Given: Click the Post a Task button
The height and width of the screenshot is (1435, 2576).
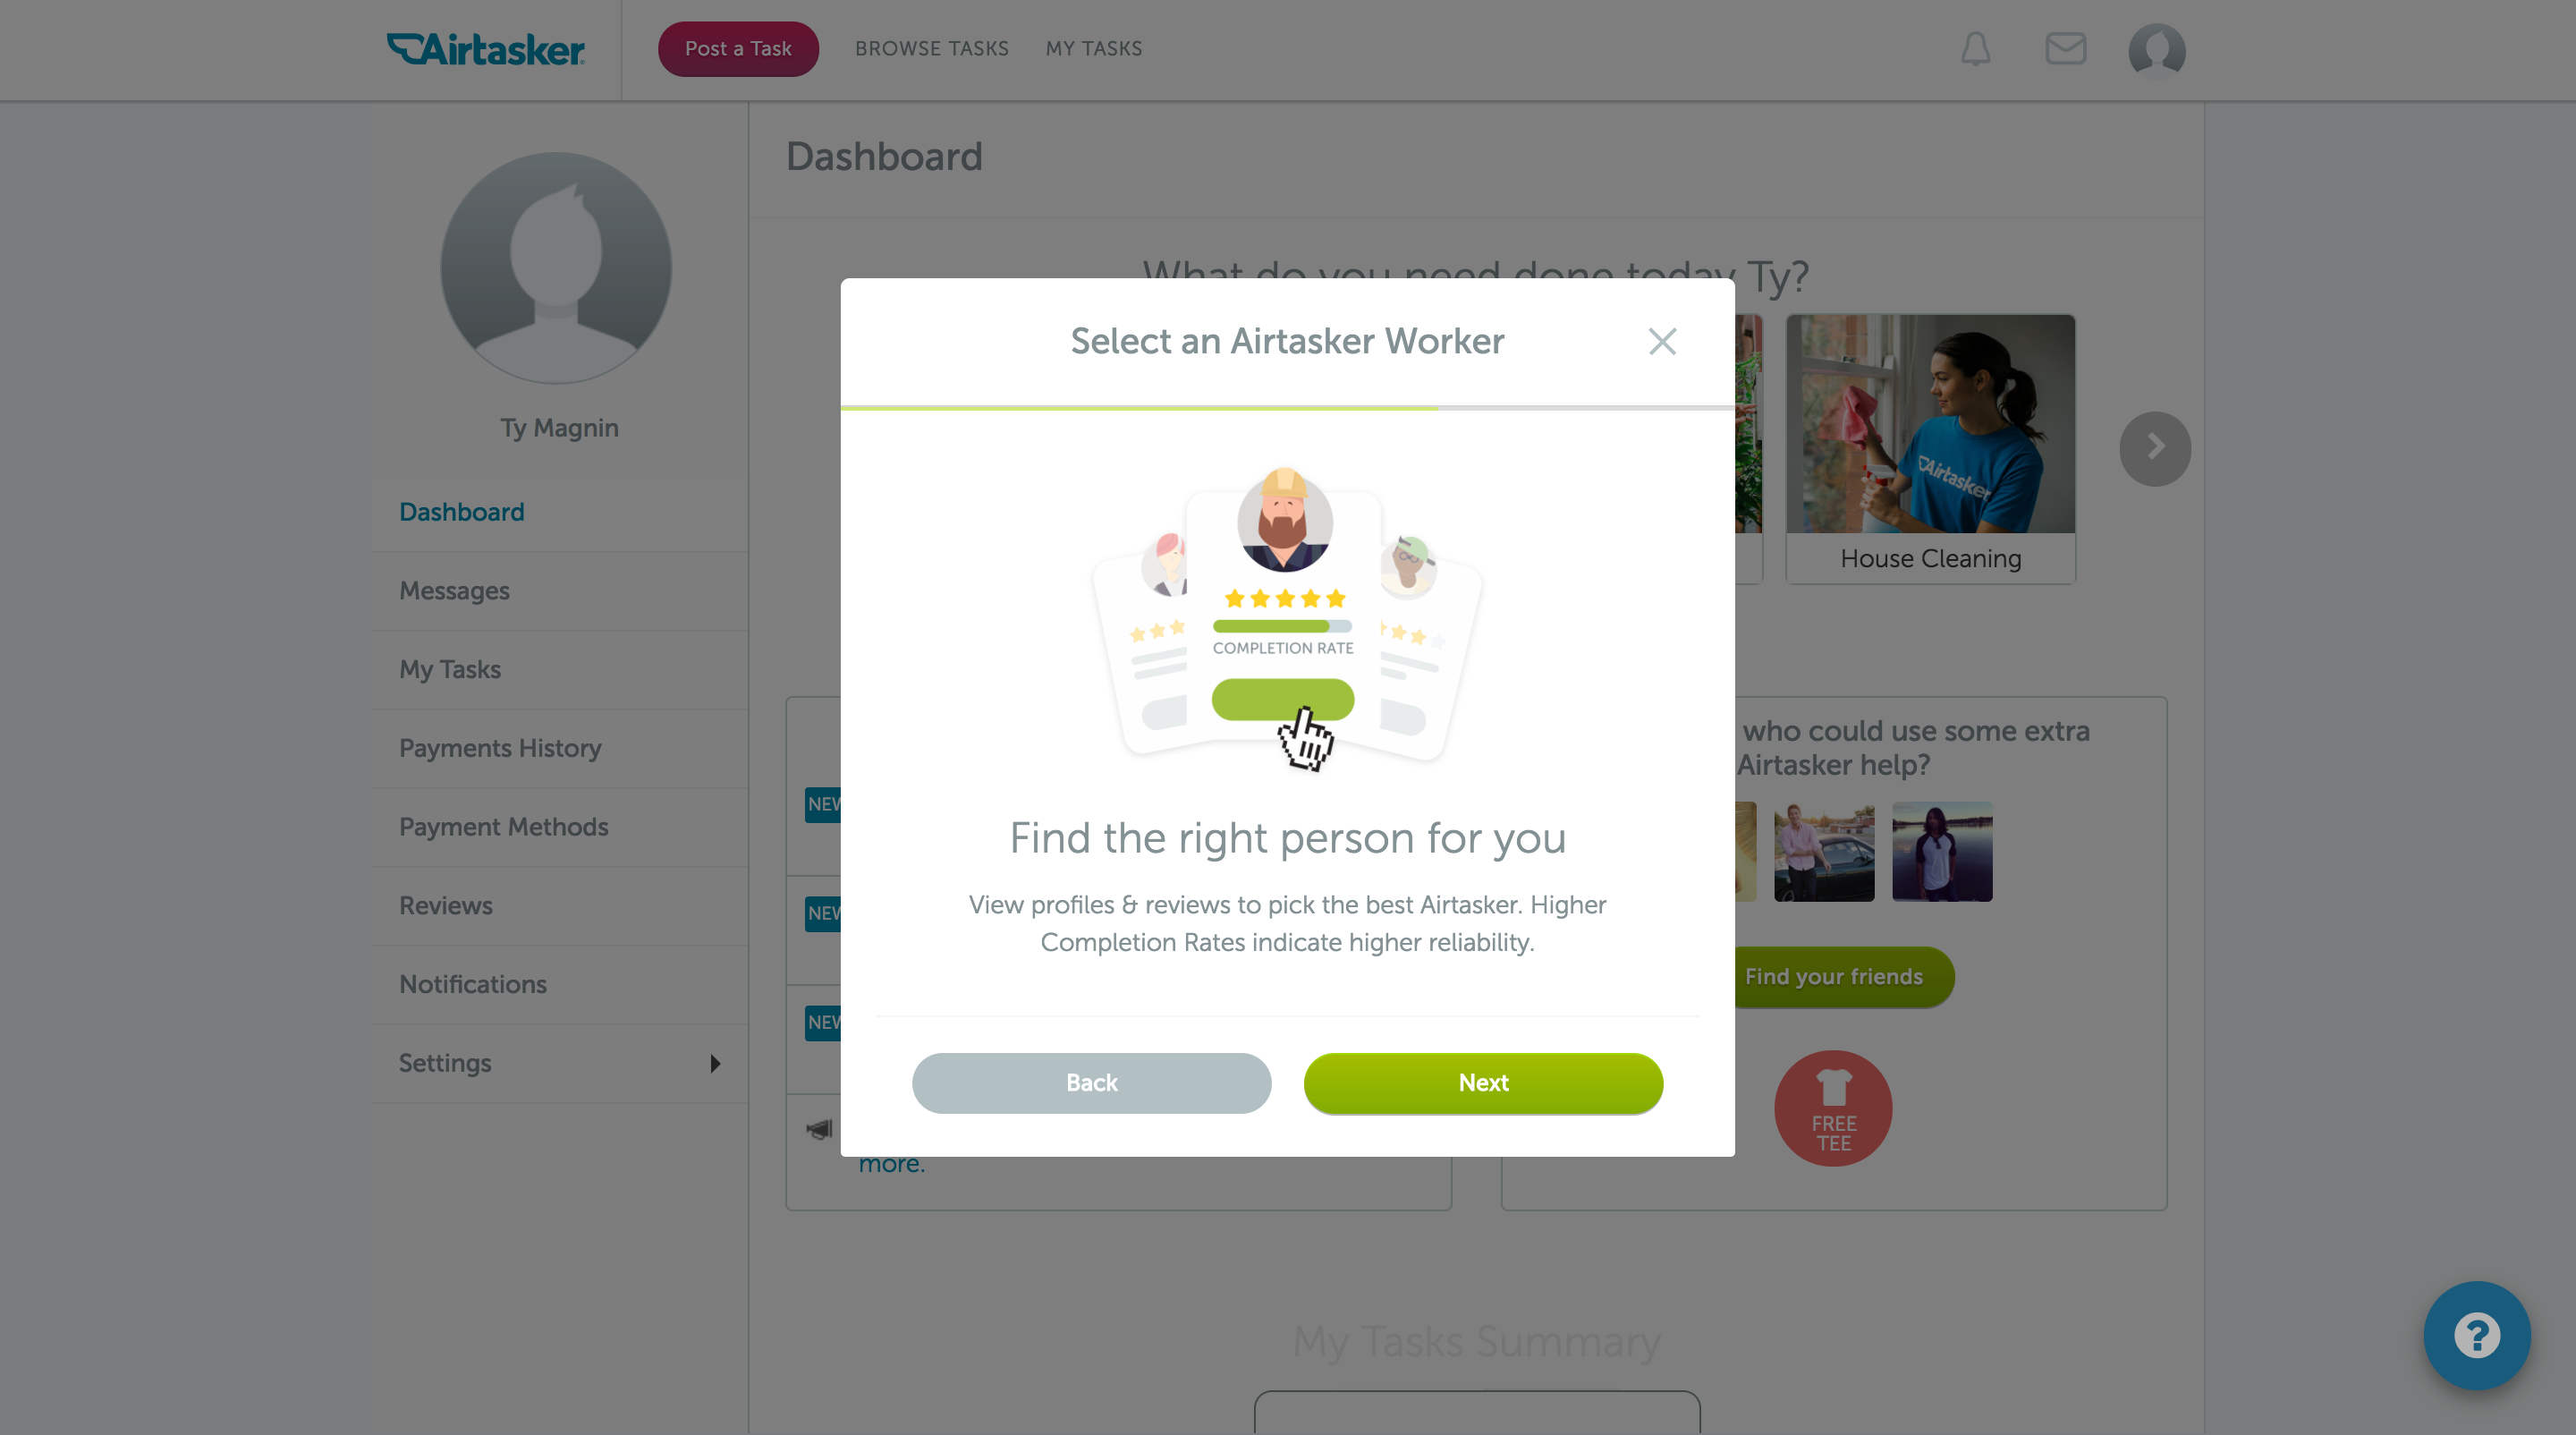Looking at the screenshot, I should click(738, 49).
